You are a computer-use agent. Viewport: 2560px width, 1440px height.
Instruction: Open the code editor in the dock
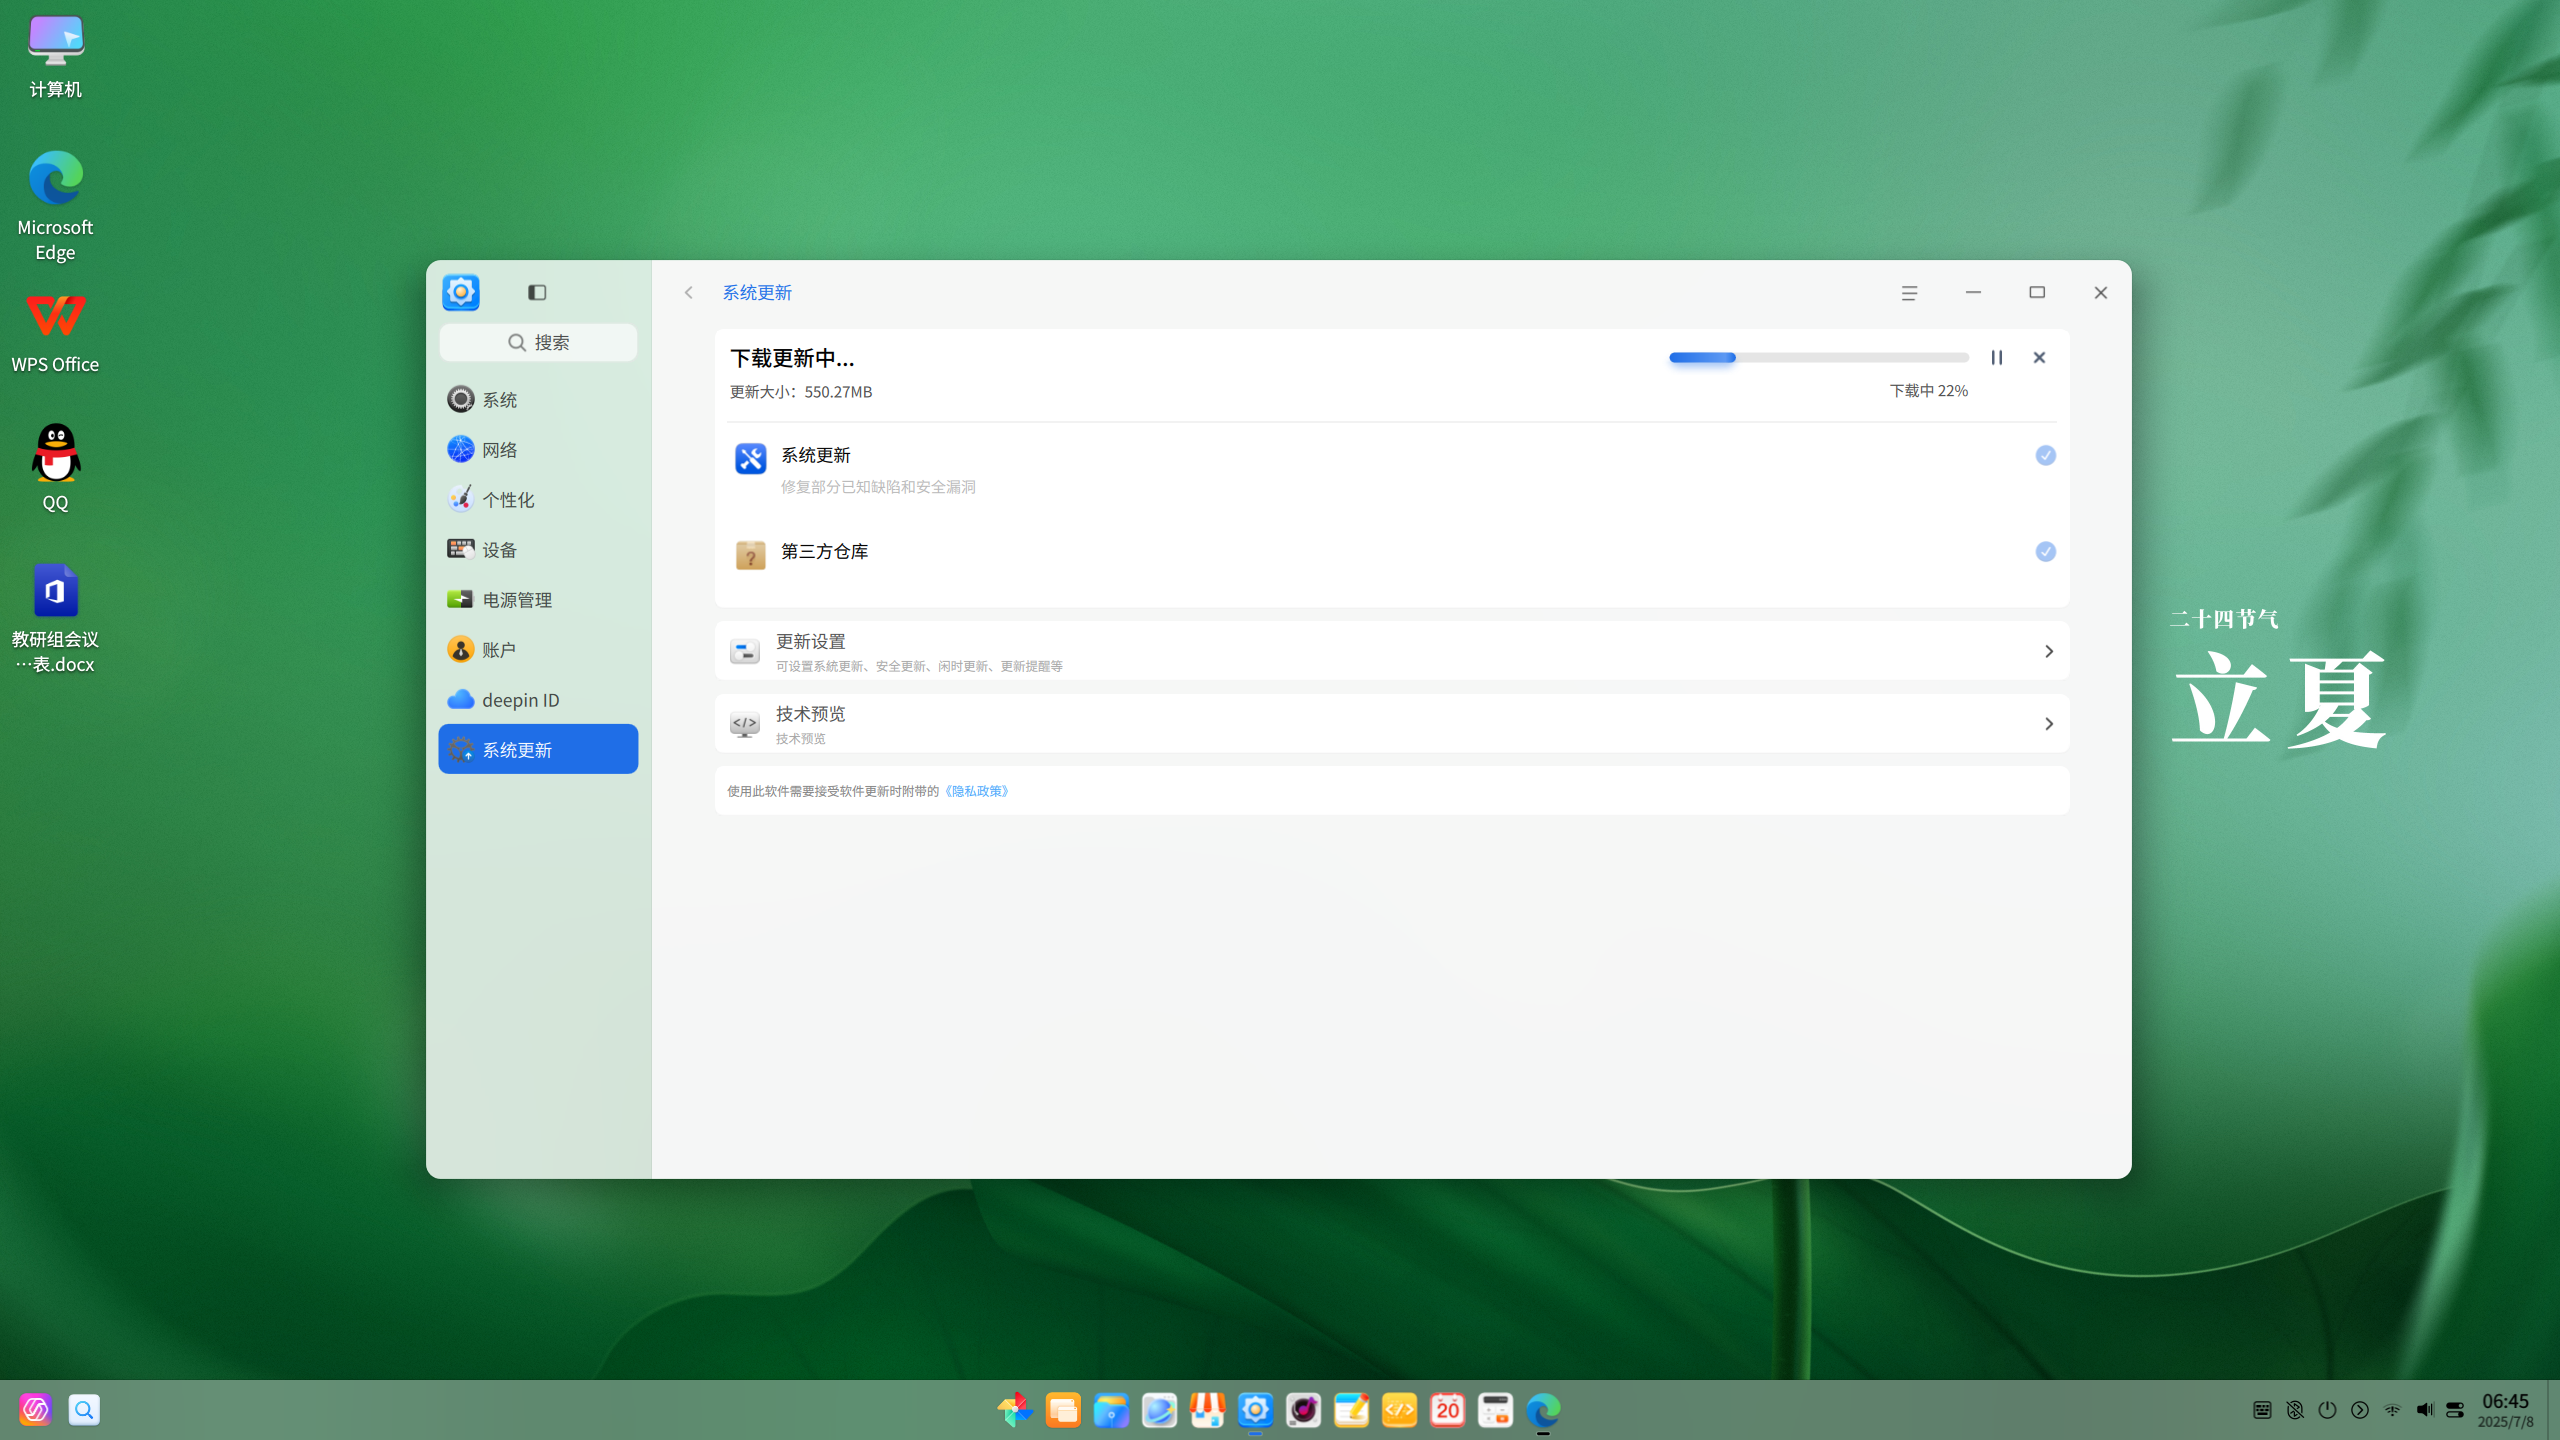(x=1399, y=1410)
